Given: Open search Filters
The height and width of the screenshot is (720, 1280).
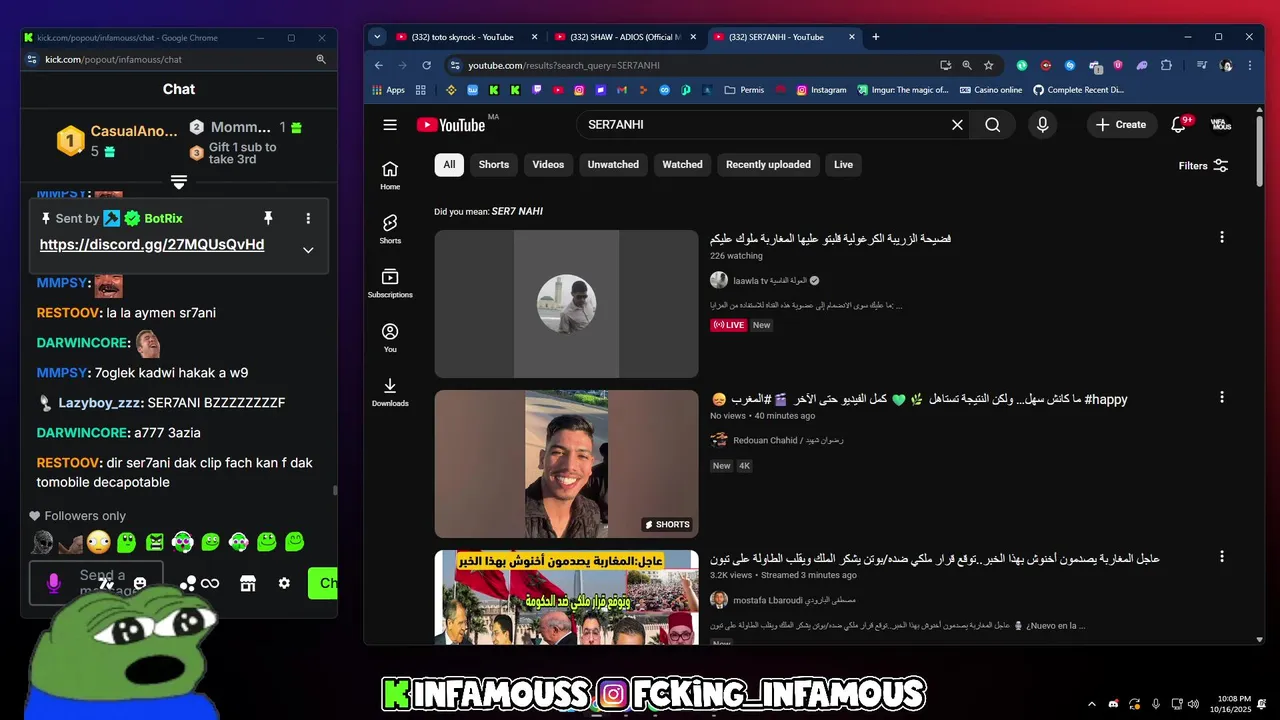Looking at the screenshot, I should pos(1203,166).
